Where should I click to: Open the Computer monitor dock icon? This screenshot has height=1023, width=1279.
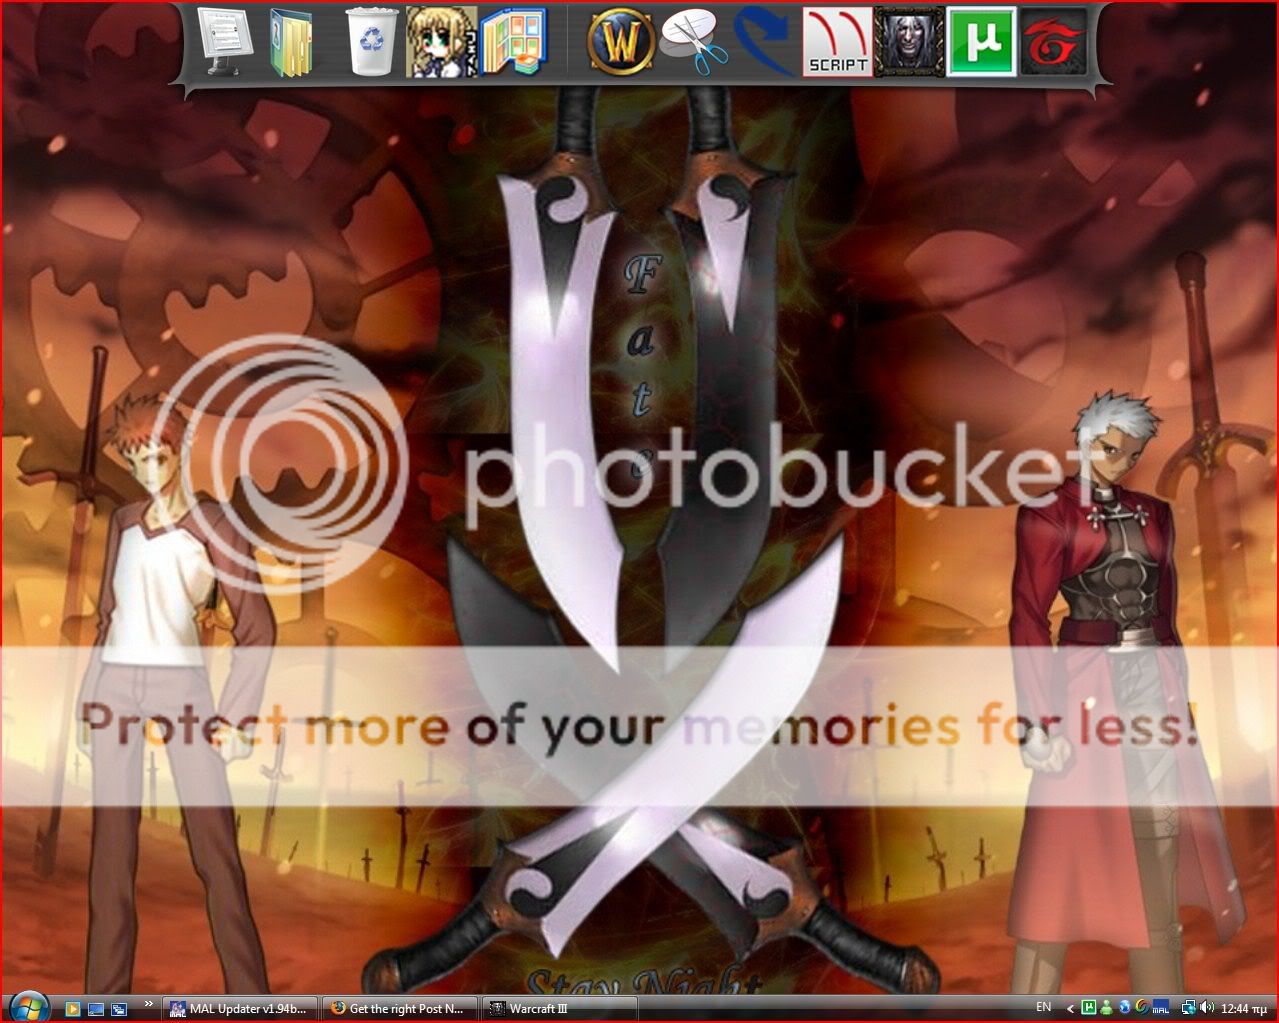[x=227, y=42]
